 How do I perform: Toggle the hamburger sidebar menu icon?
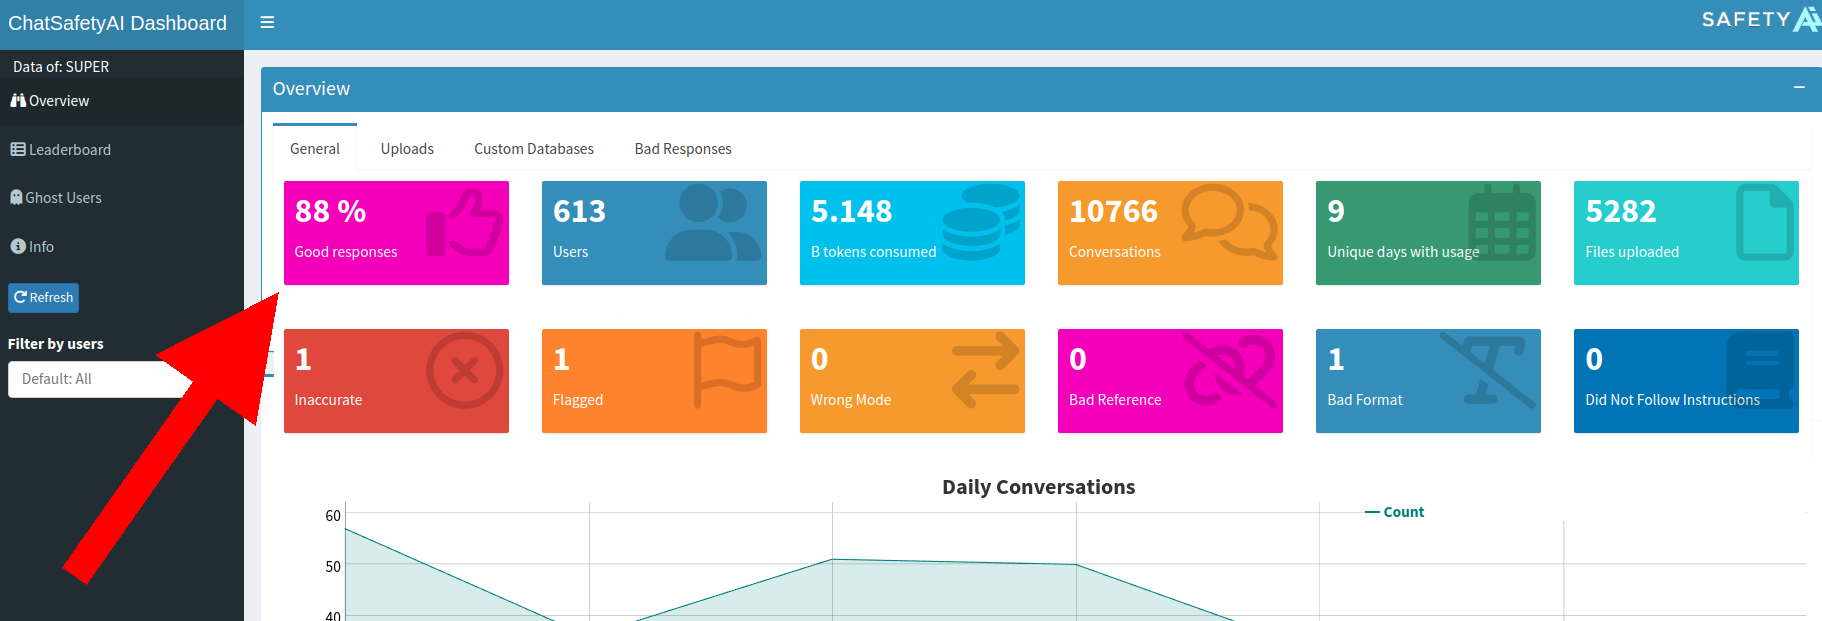[x=267, y=22]
